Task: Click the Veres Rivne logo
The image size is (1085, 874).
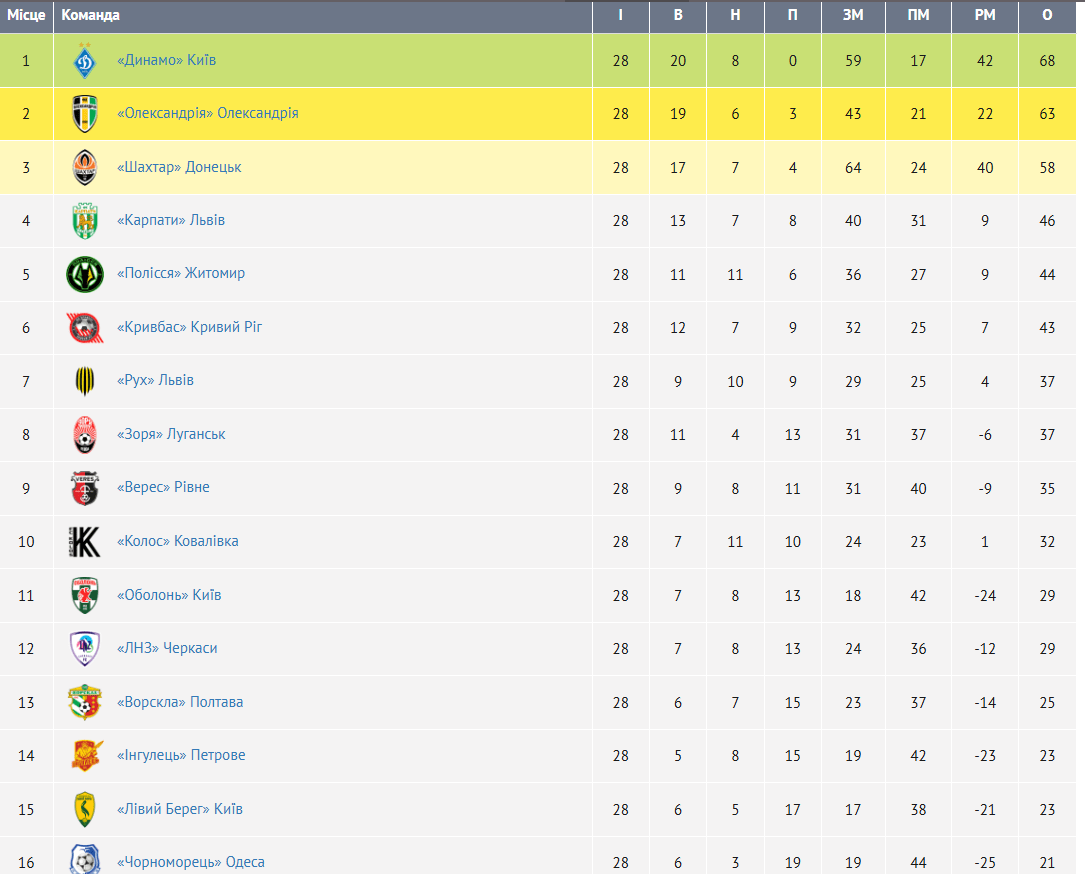Action: click(85, 489)
